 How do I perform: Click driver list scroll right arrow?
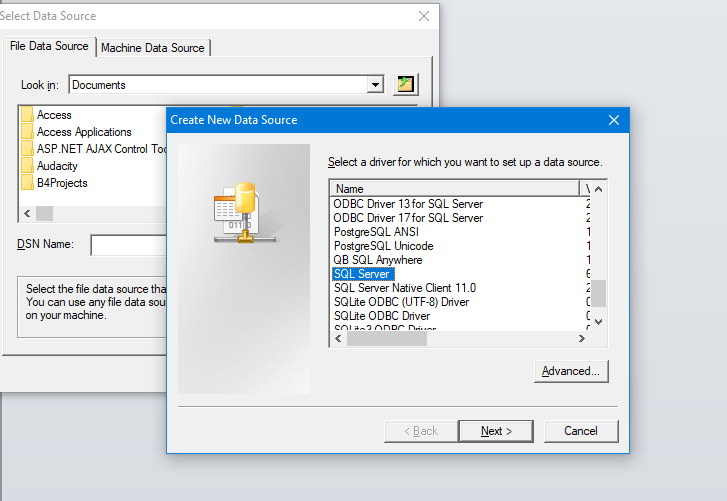582,339
